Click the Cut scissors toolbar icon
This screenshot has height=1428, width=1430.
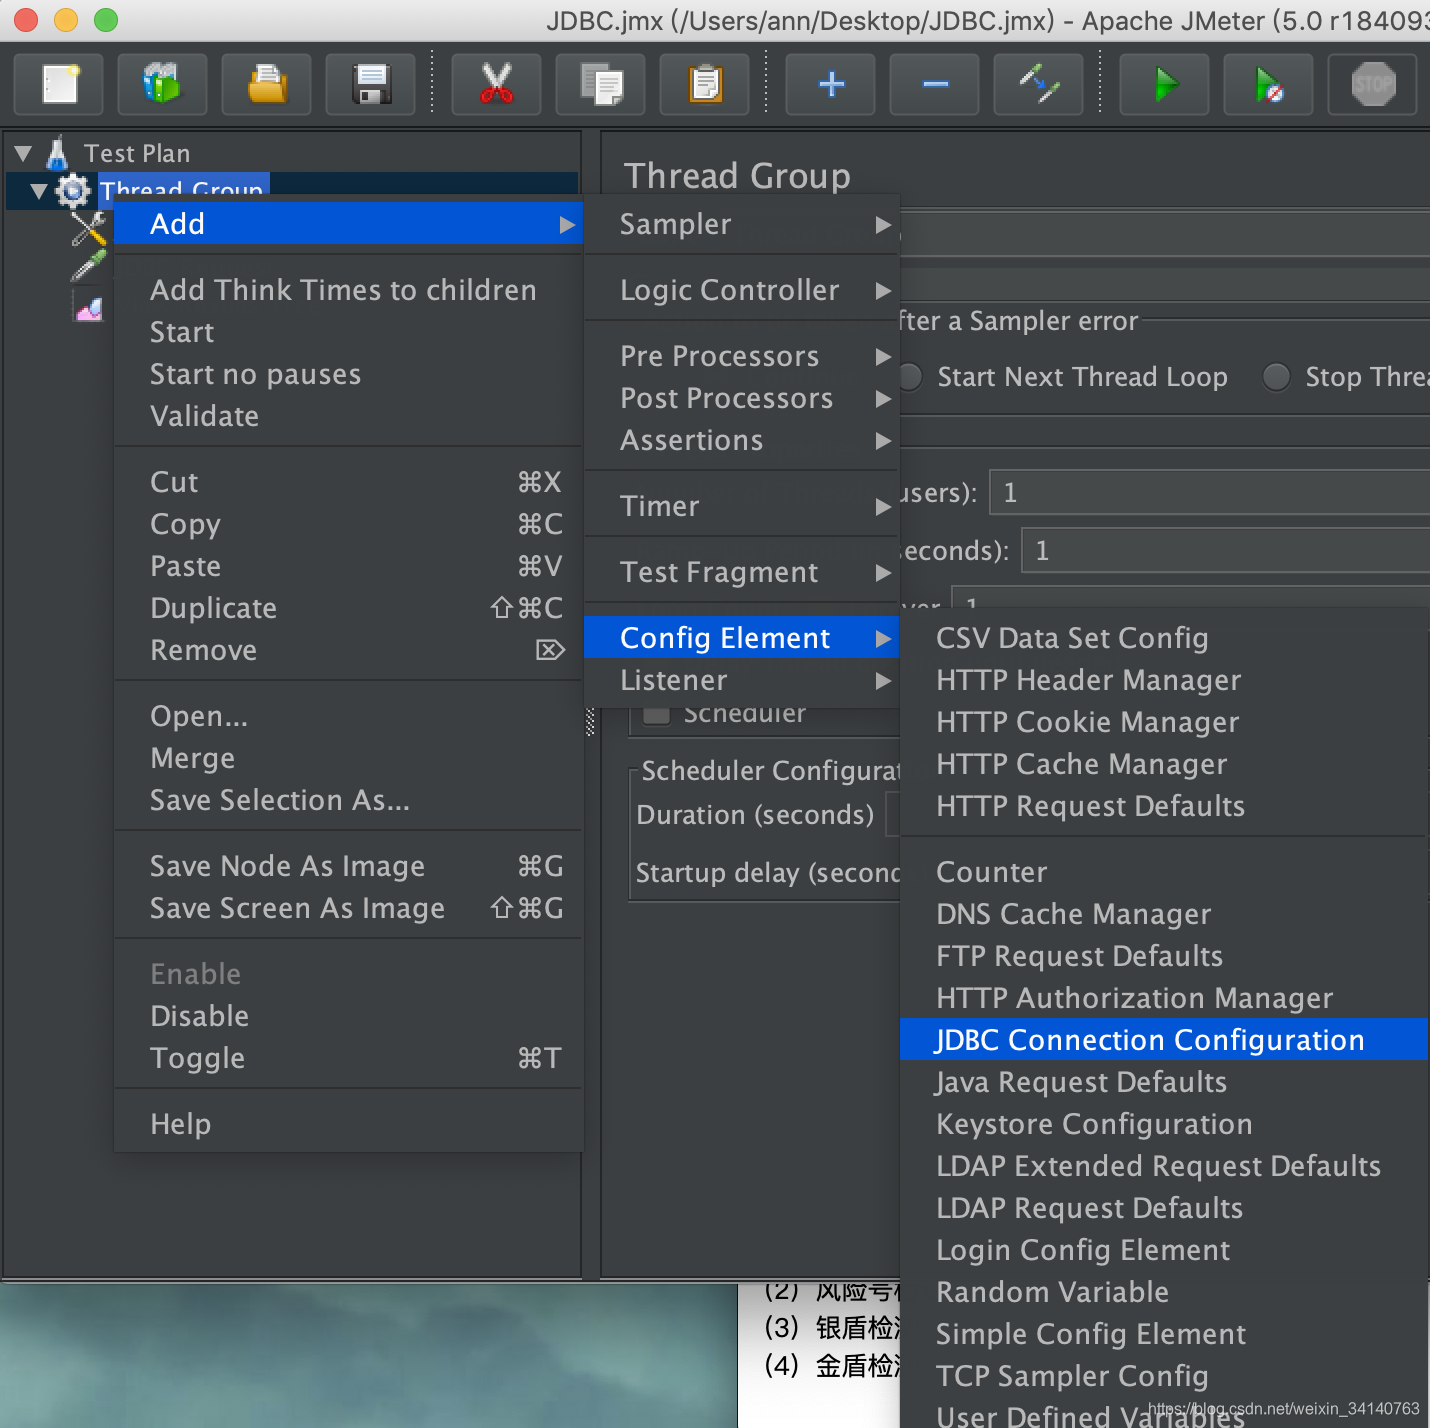(496, 84)
